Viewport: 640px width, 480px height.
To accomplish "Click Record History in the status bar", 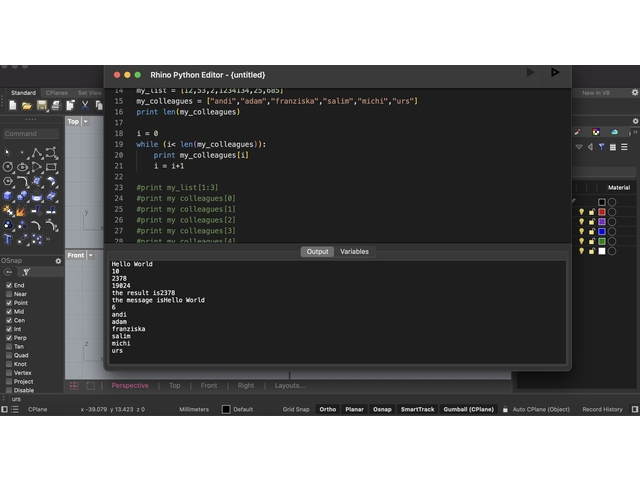I will pyautogui.click(x=602, y=409).
